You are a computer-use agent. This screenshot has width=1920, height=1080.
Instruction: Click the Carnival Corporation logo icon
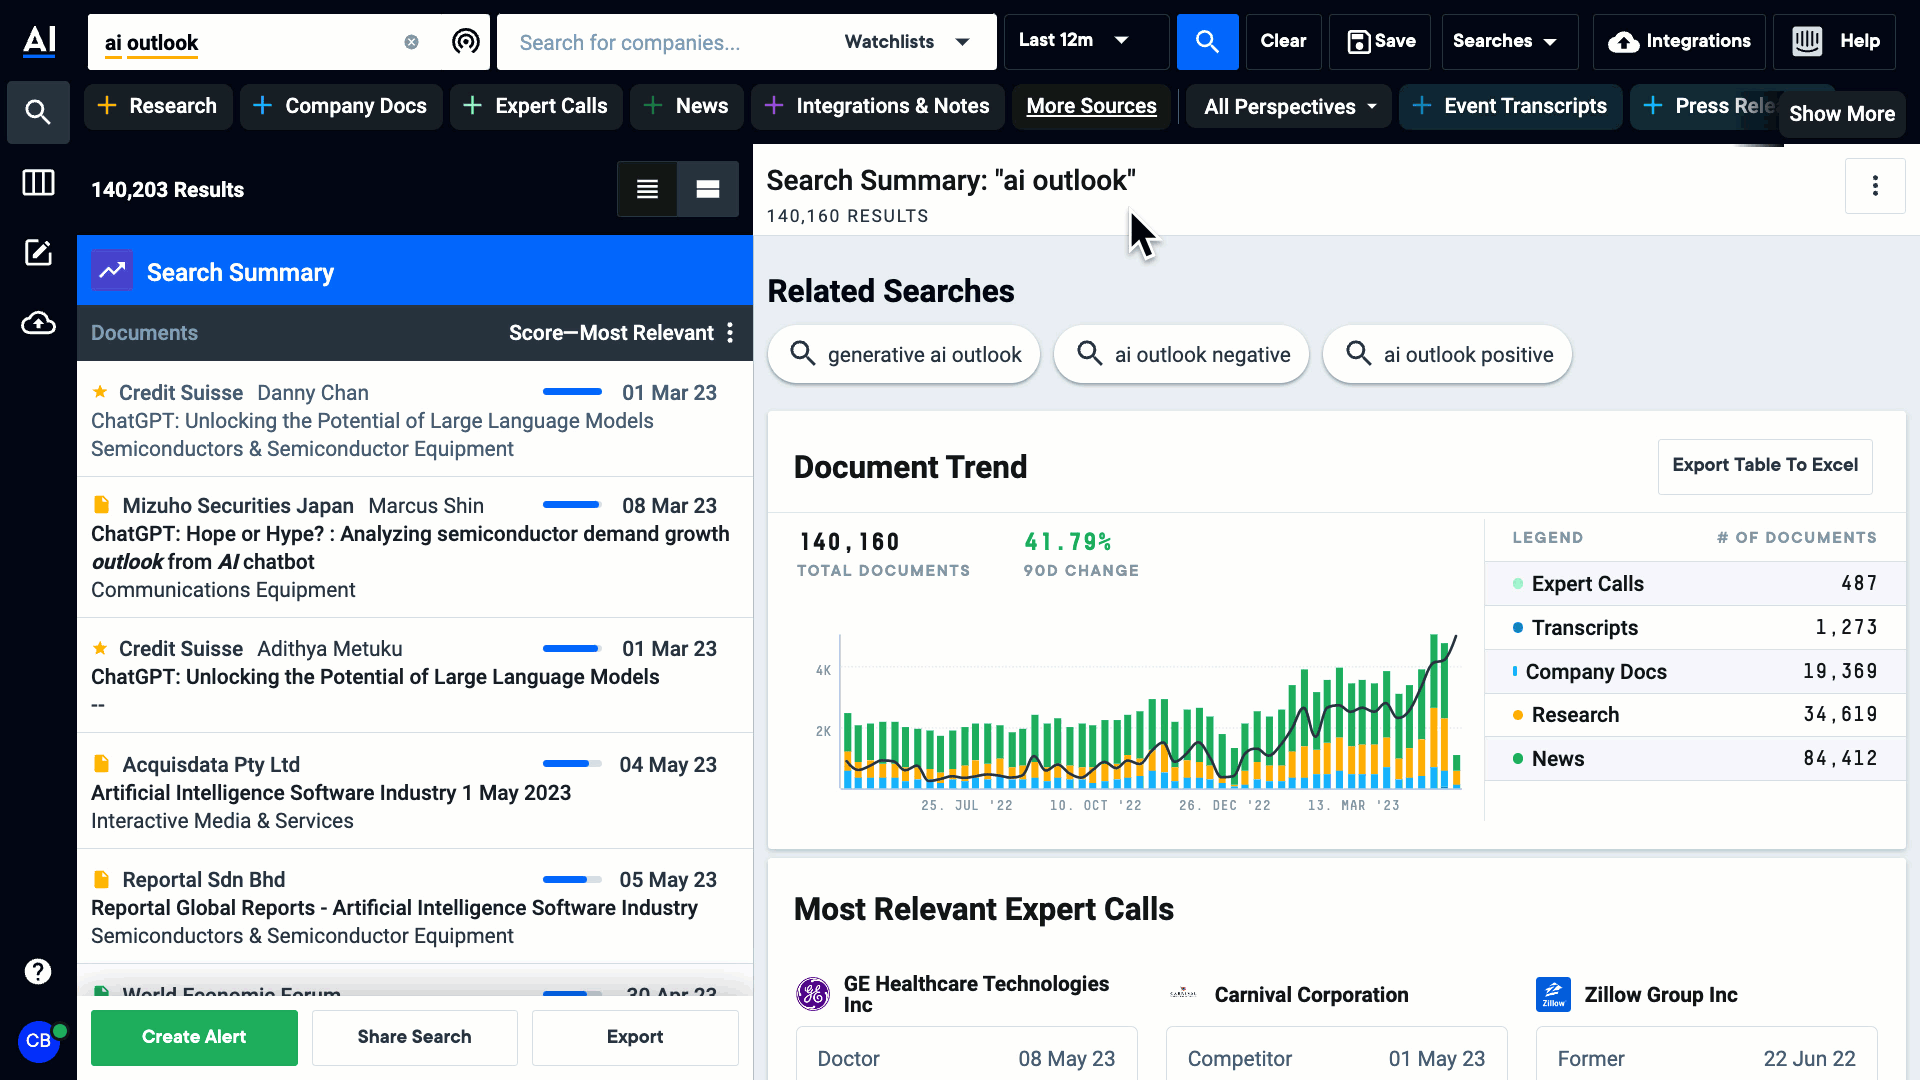[1183, 994]
